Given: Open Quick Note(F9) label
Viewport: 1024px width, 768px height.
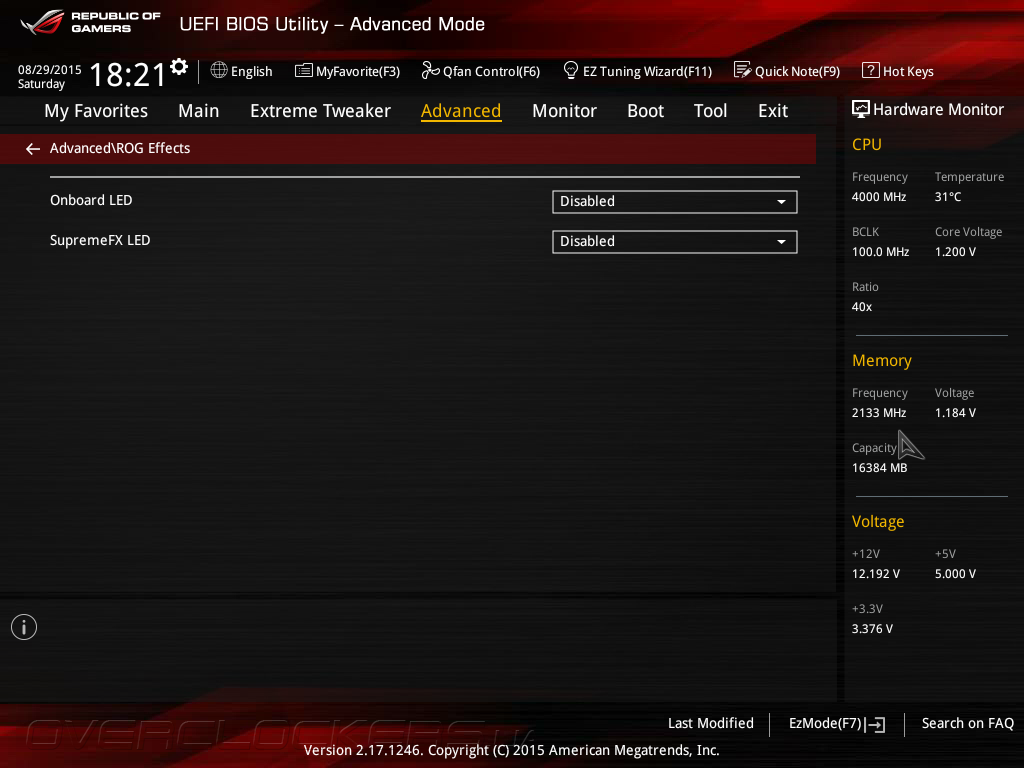Looking at the screenshot, I should pos(797,71).
